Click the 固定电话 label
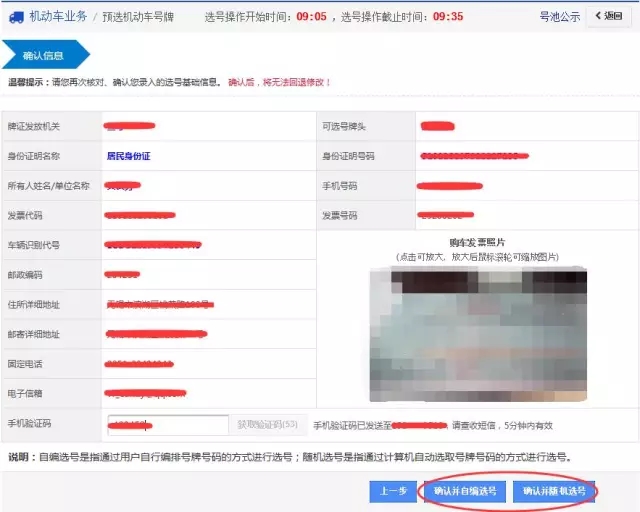 [x=25, y=364]
